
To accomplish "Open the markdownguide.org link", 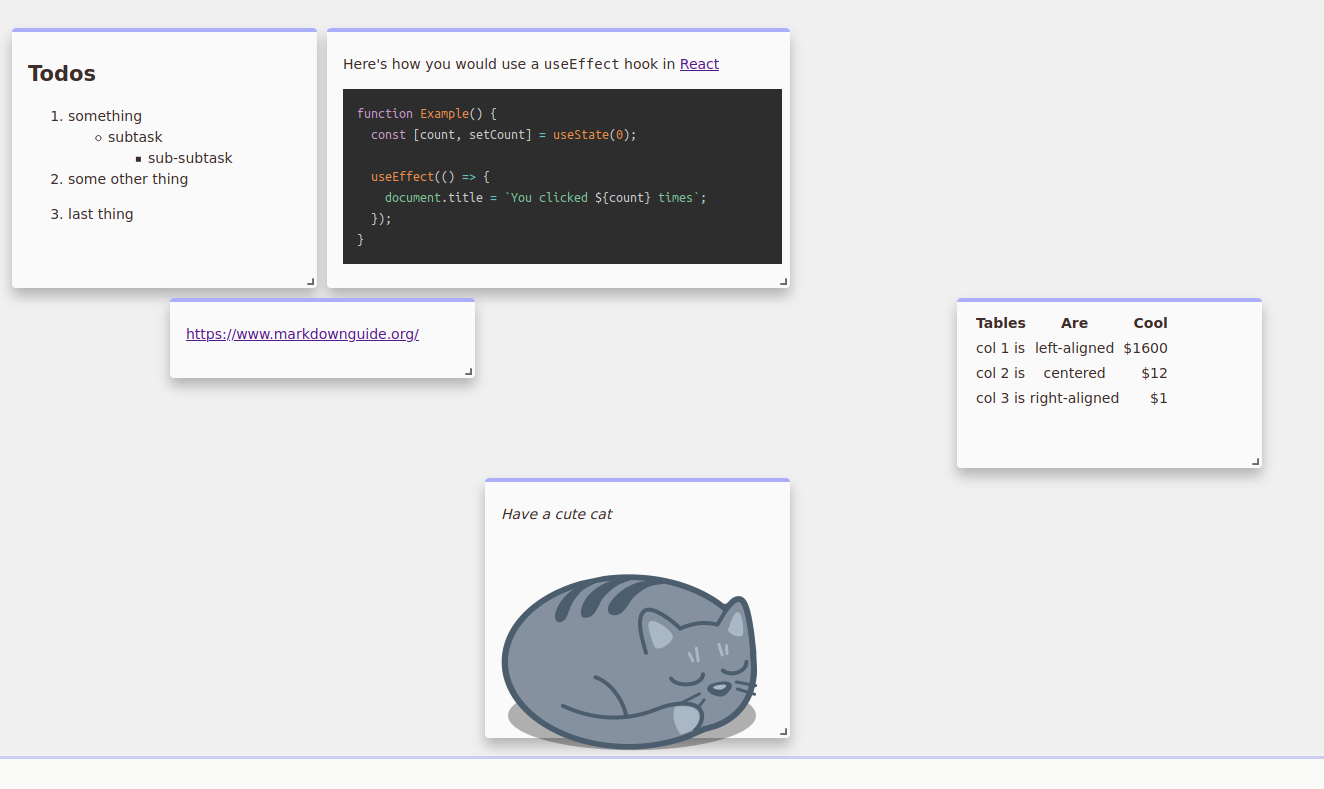I will 302,334.
